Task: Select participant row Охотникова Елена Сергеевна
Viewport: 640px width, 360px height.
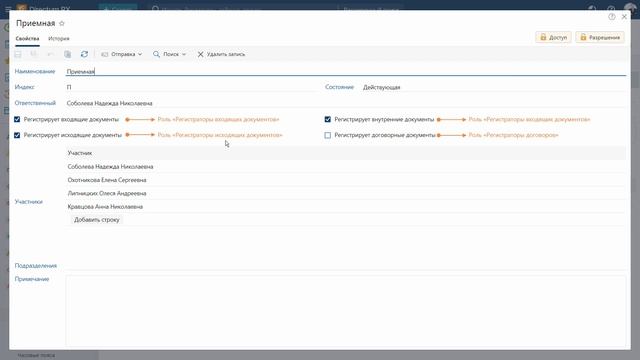Action: coord(346,180)
